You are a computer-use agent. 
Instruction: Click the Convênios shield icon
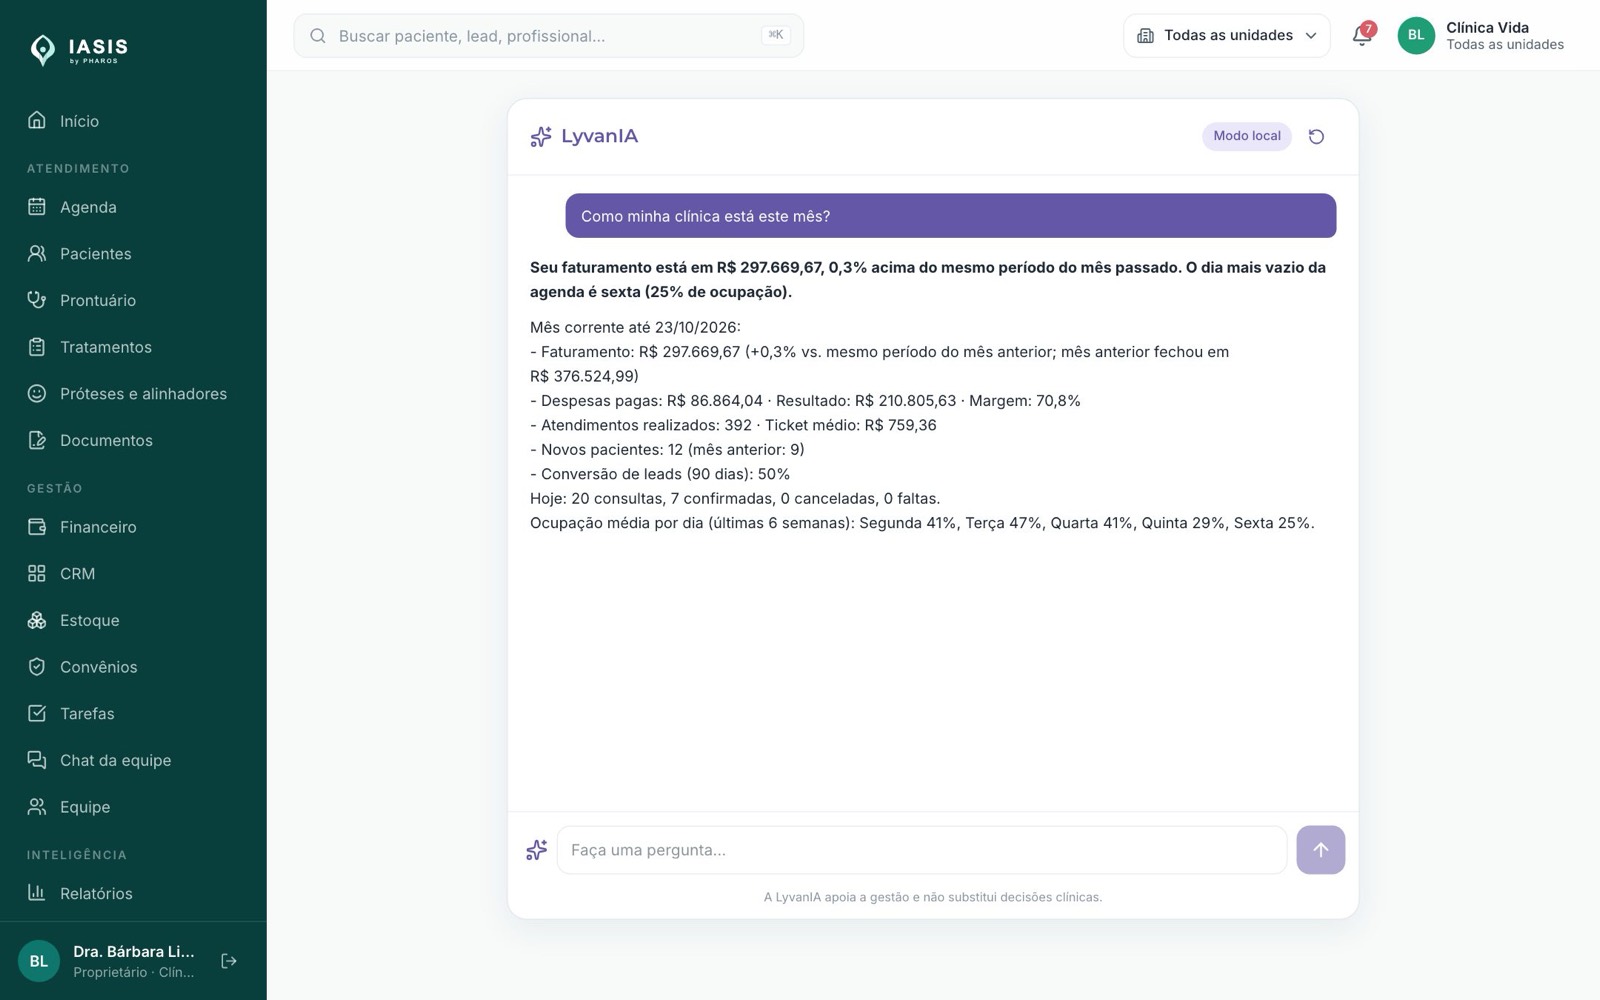pyautogui.click(x=37, y=667)
